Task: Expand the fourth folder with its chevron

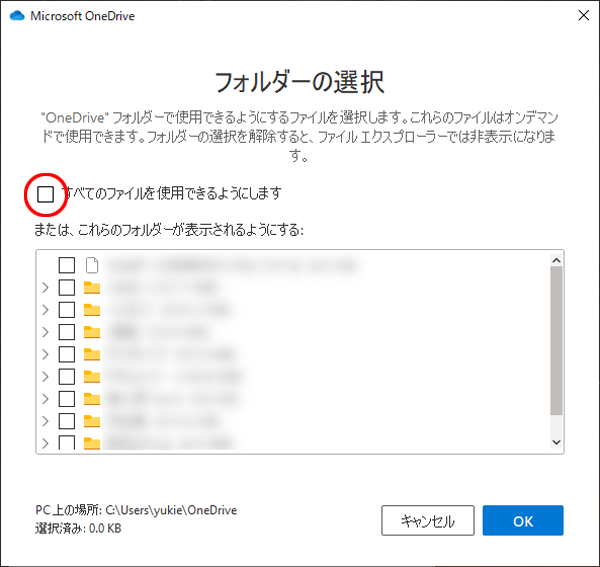Action: (x=45, y=354)
